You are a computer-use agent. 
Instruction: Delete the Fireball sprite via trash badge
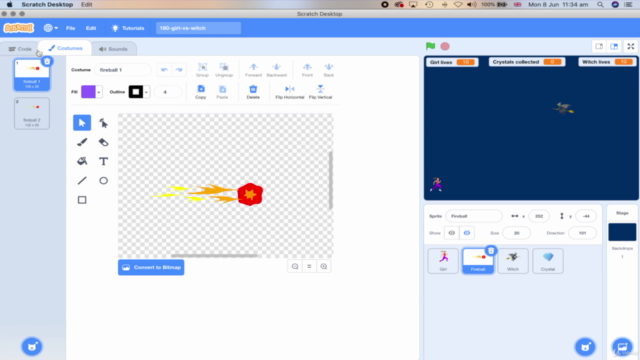(491, 251)
